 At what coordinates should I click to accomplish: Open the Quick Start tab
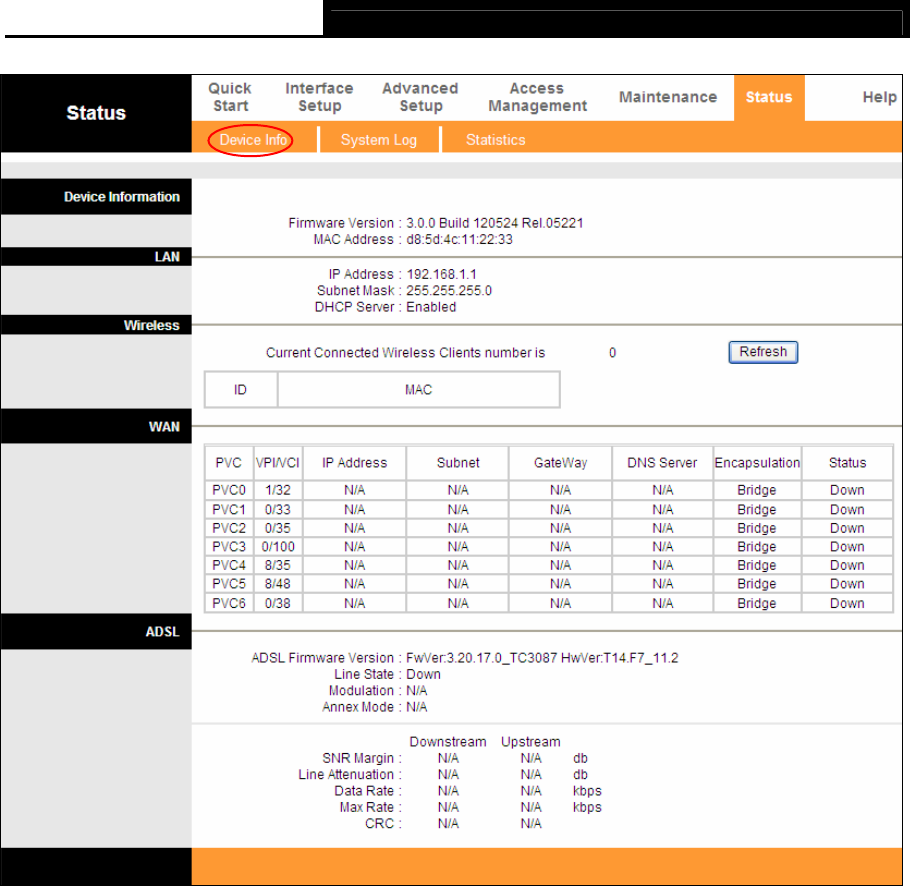229,97
